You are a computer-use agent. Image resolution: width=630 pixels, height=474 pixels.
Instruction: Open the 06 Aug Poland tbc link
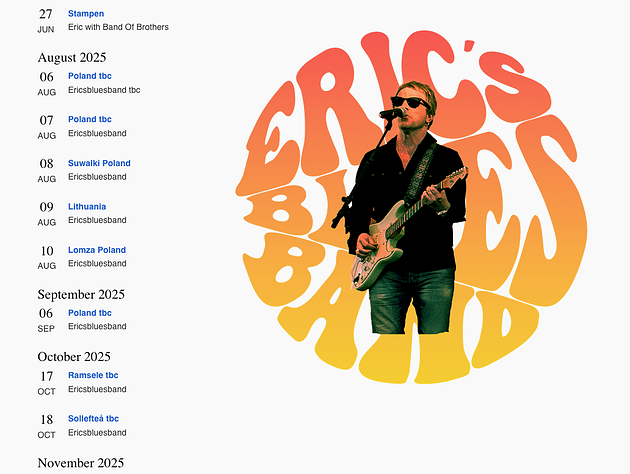tap(90, 76)
